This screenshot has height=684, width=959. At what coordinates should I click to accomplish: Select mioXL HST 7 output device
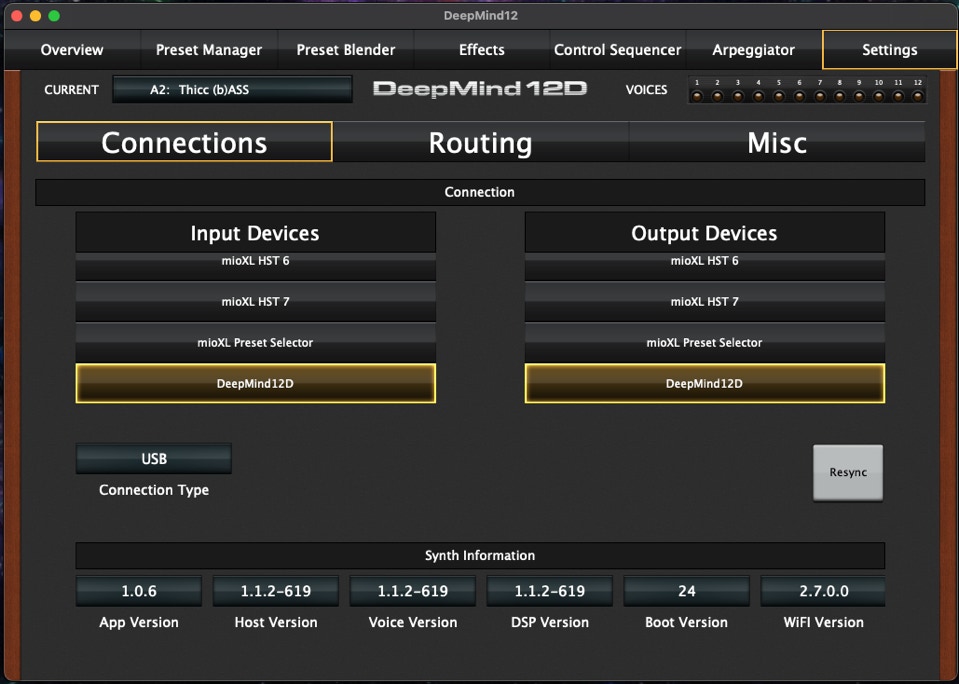[705, 302]
